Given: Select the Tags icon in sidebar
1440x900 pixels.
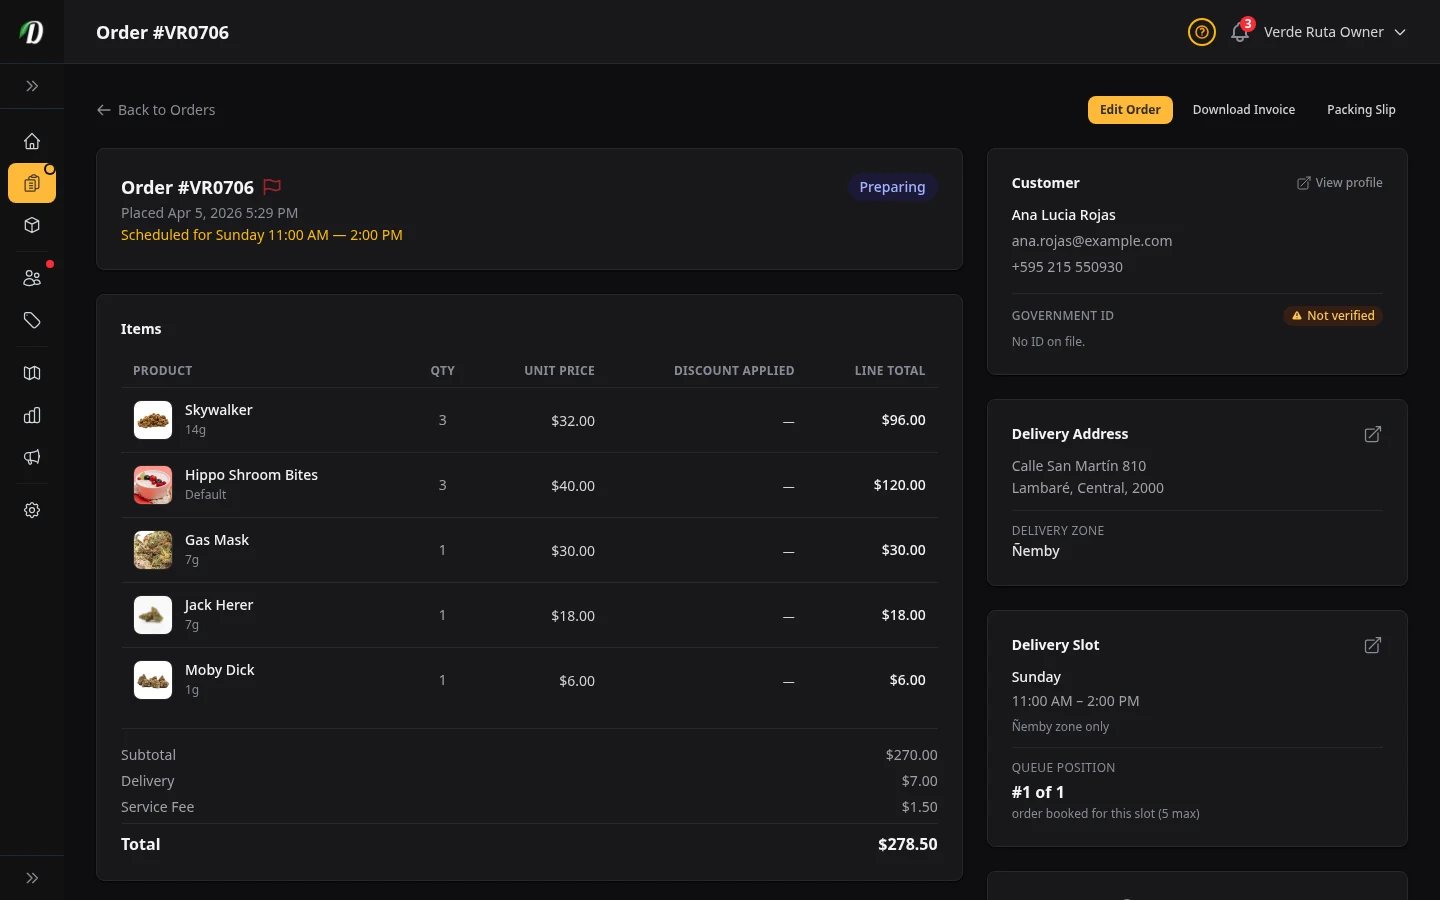Looking at the screenshot, I should tap(32, 321).
